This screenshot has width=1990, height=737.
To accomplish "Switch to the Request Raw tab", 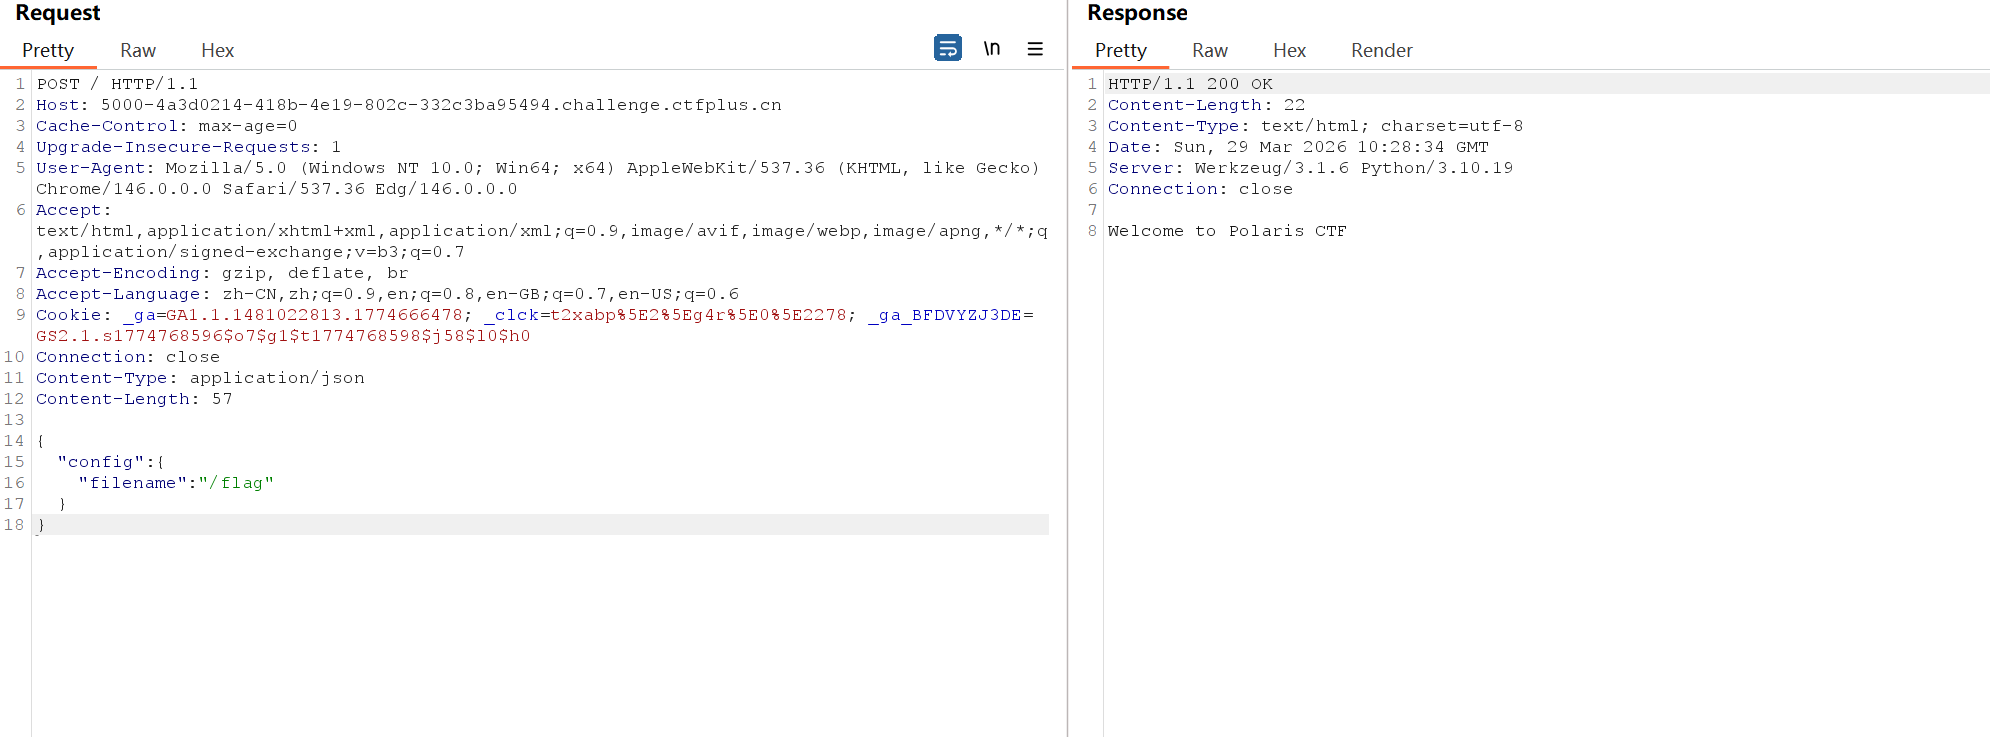I will 138,50.
